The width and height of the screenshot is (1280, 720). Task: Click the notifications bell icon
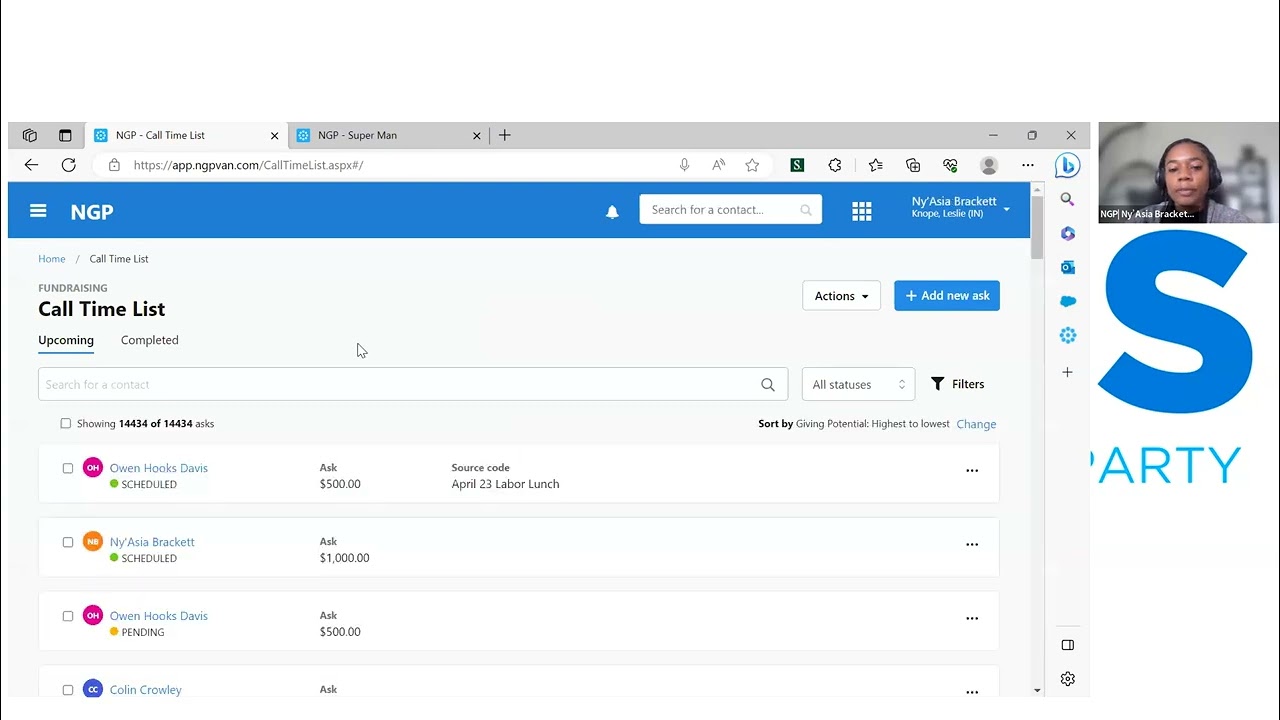pyautogui.click(x=612, y=212)
